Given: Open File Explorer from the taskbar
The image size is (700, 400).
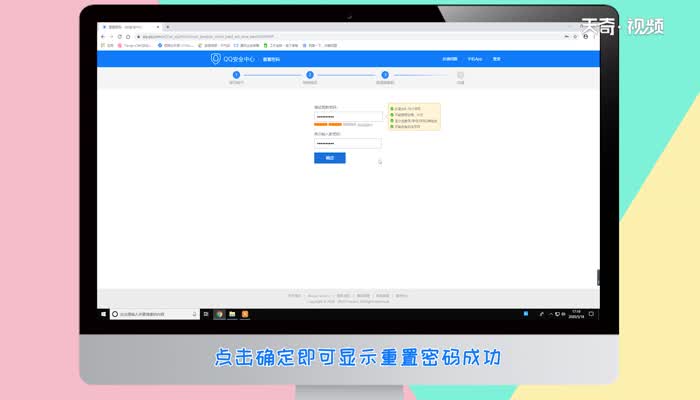Looking at the screenshot, I should (232, 314).
